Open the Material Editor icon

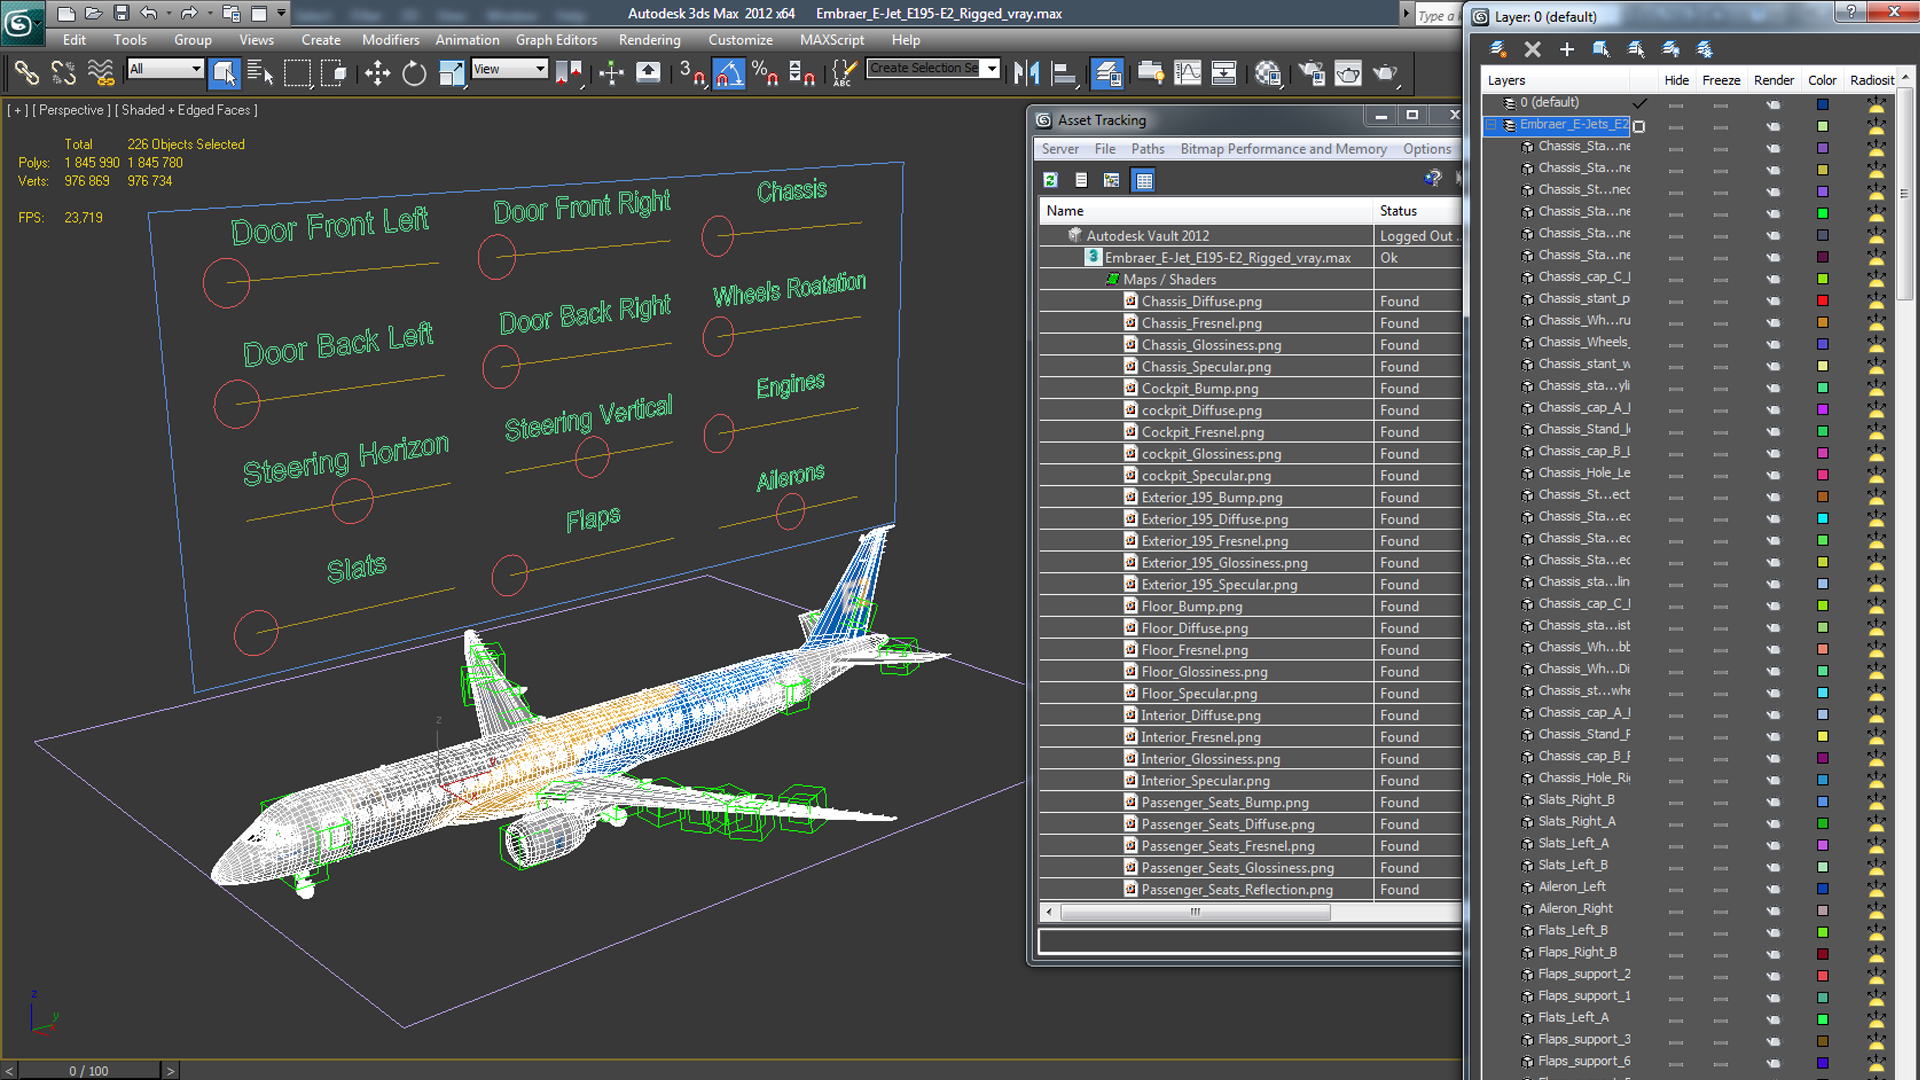coord(1268,73)
